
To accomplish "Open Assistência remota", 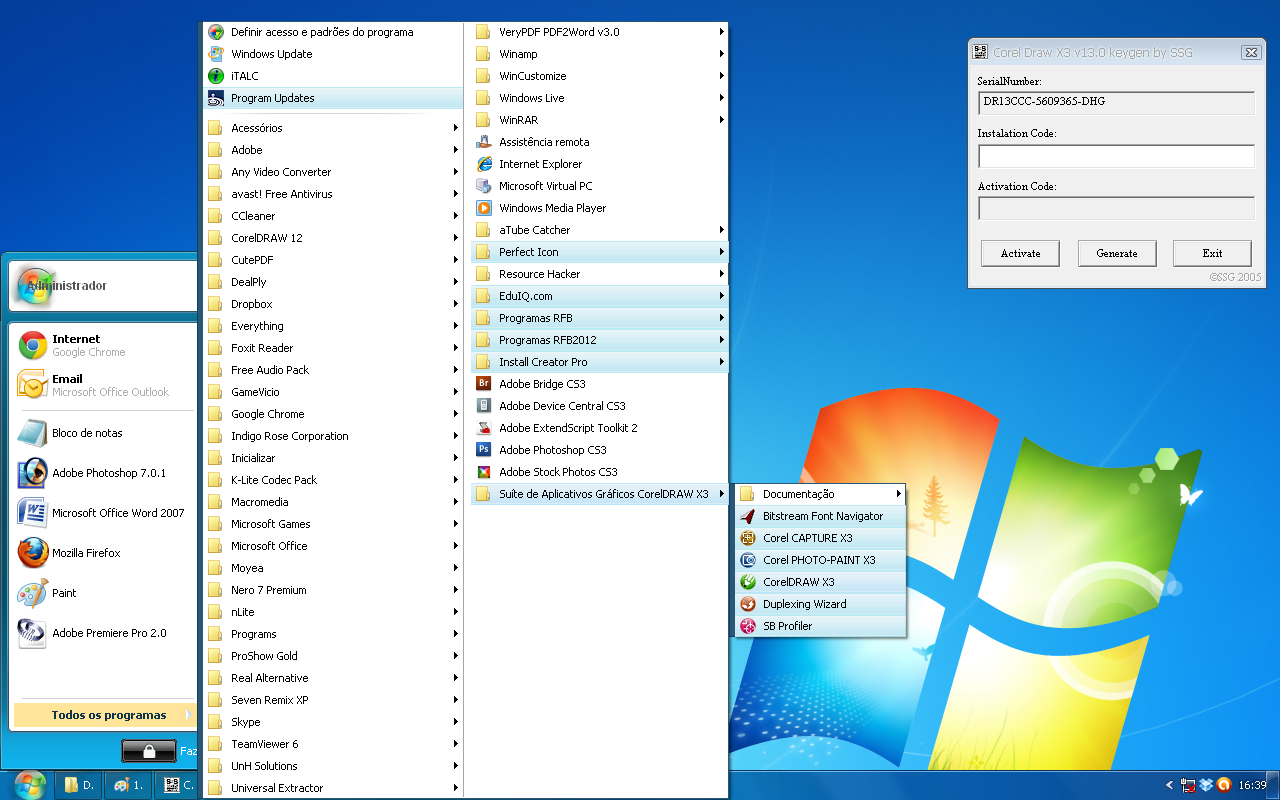I will pos(599,142).
